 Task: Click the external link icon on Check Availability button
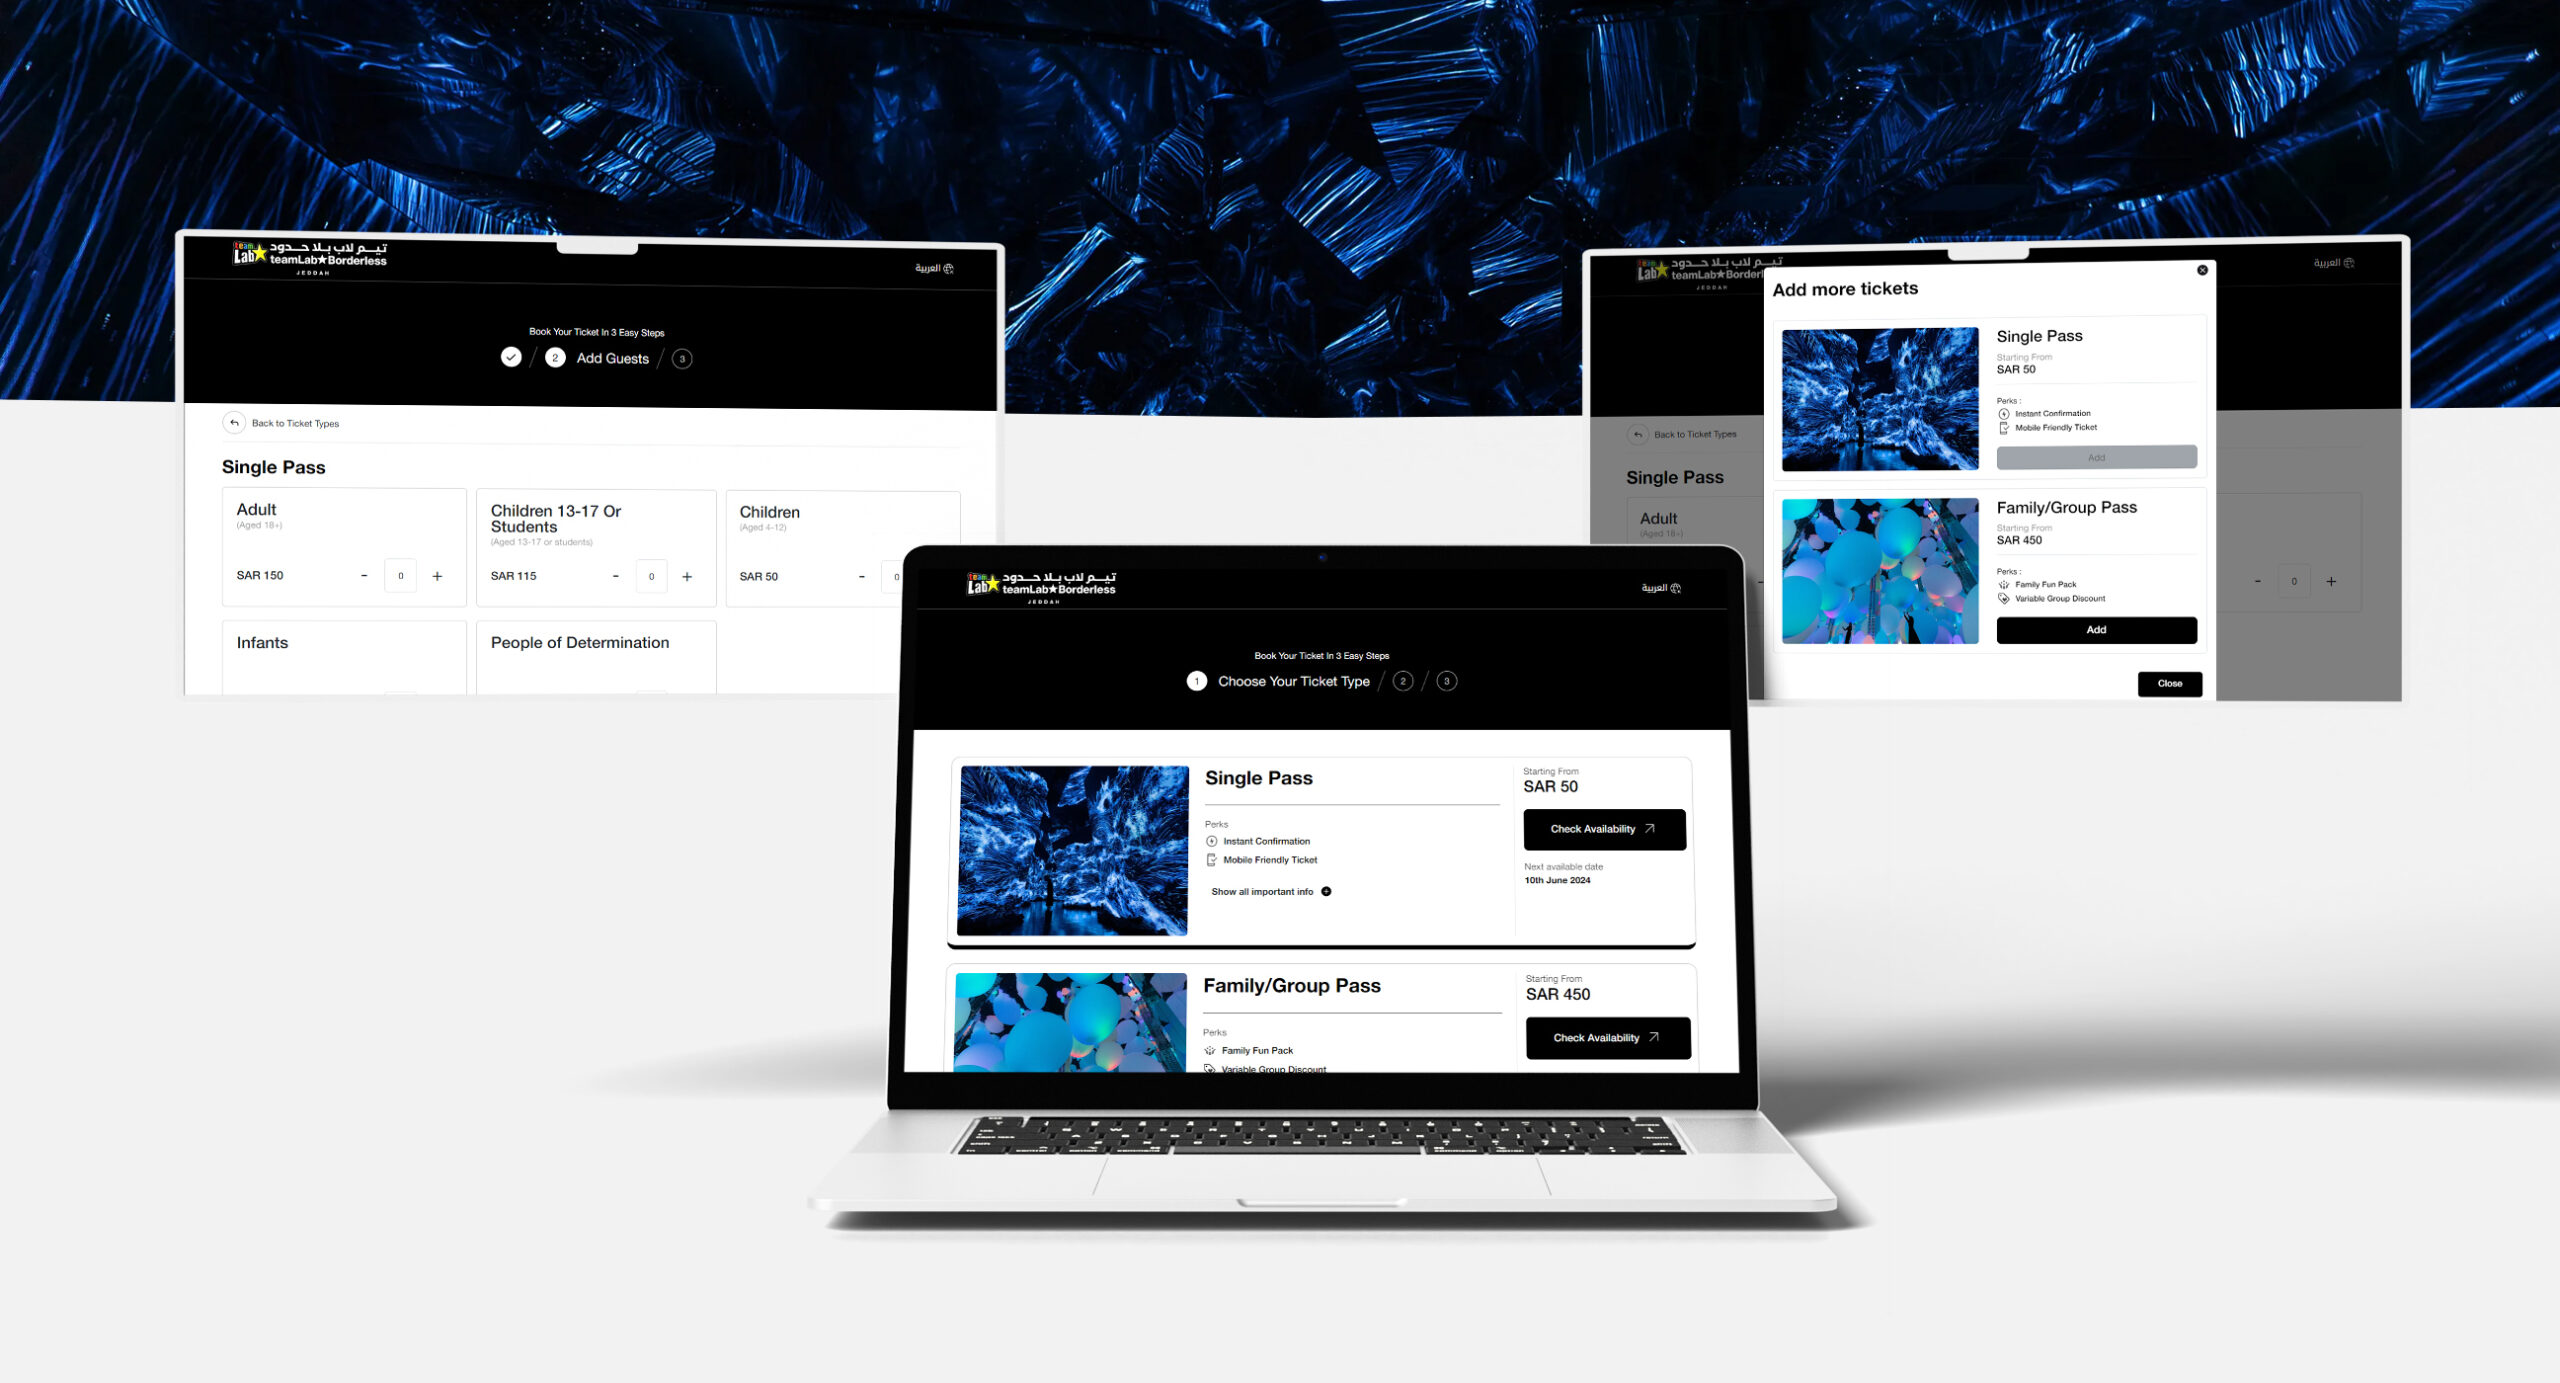point(1649,828)
